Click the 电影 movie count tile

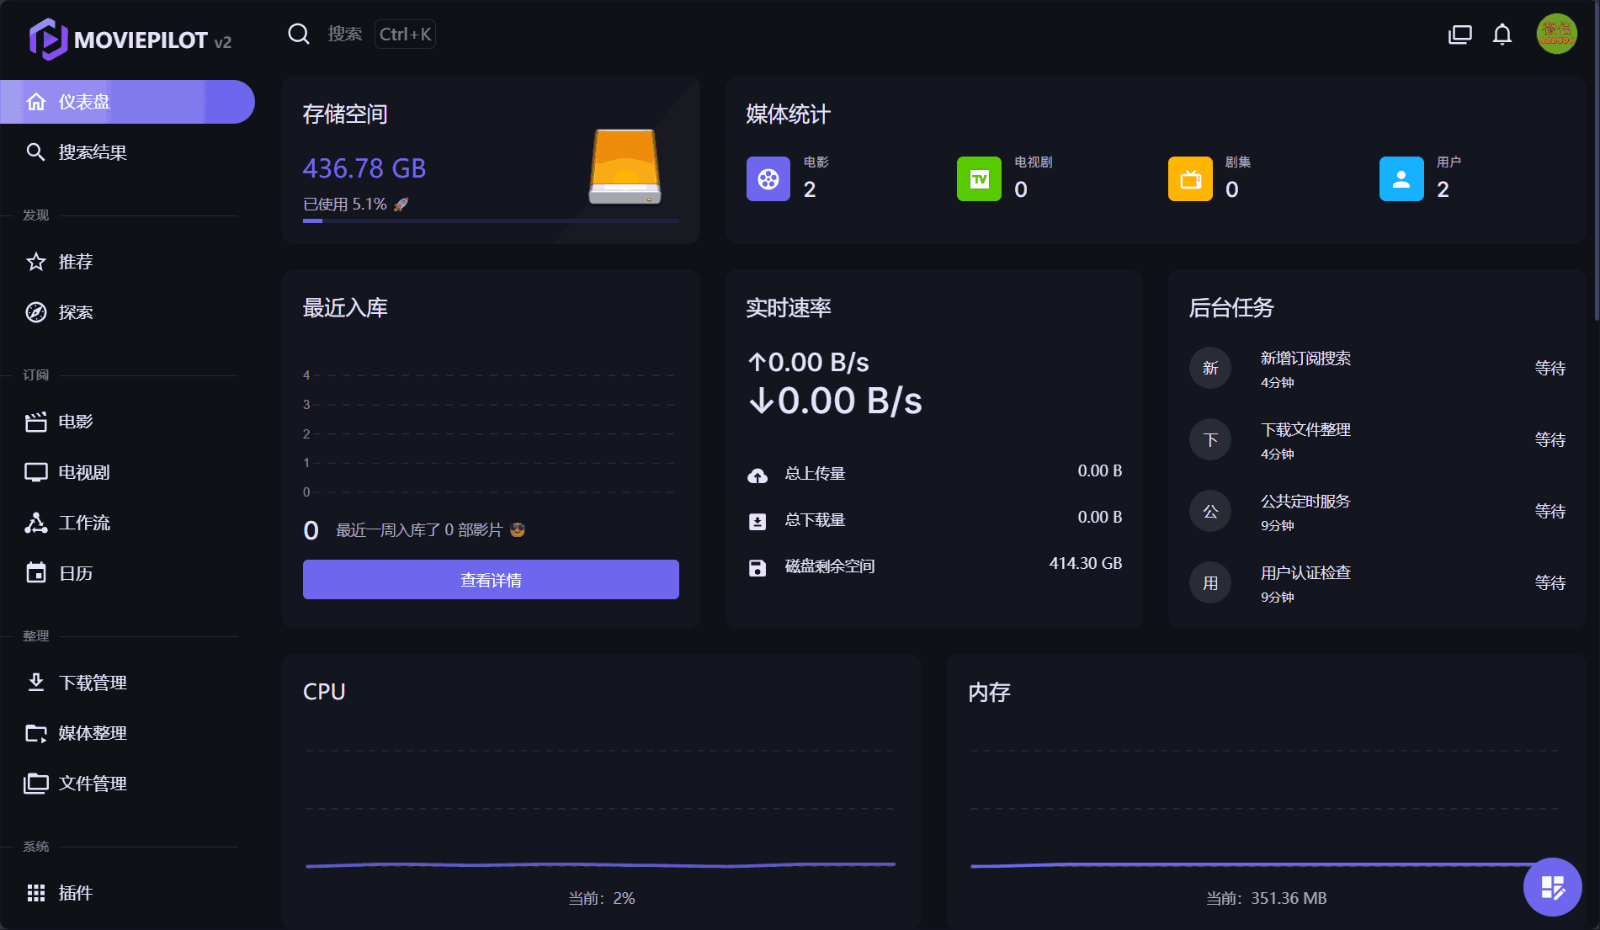(768, 179)
